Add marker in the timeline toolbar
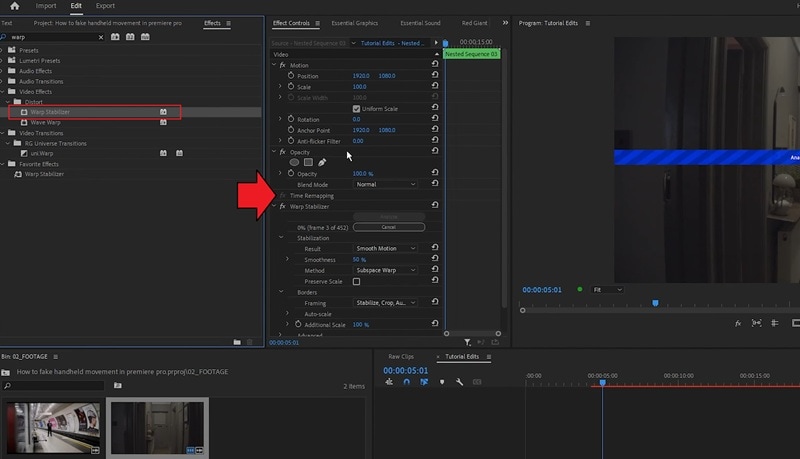This screenshot has height=459, width=800. pos(442,381)
